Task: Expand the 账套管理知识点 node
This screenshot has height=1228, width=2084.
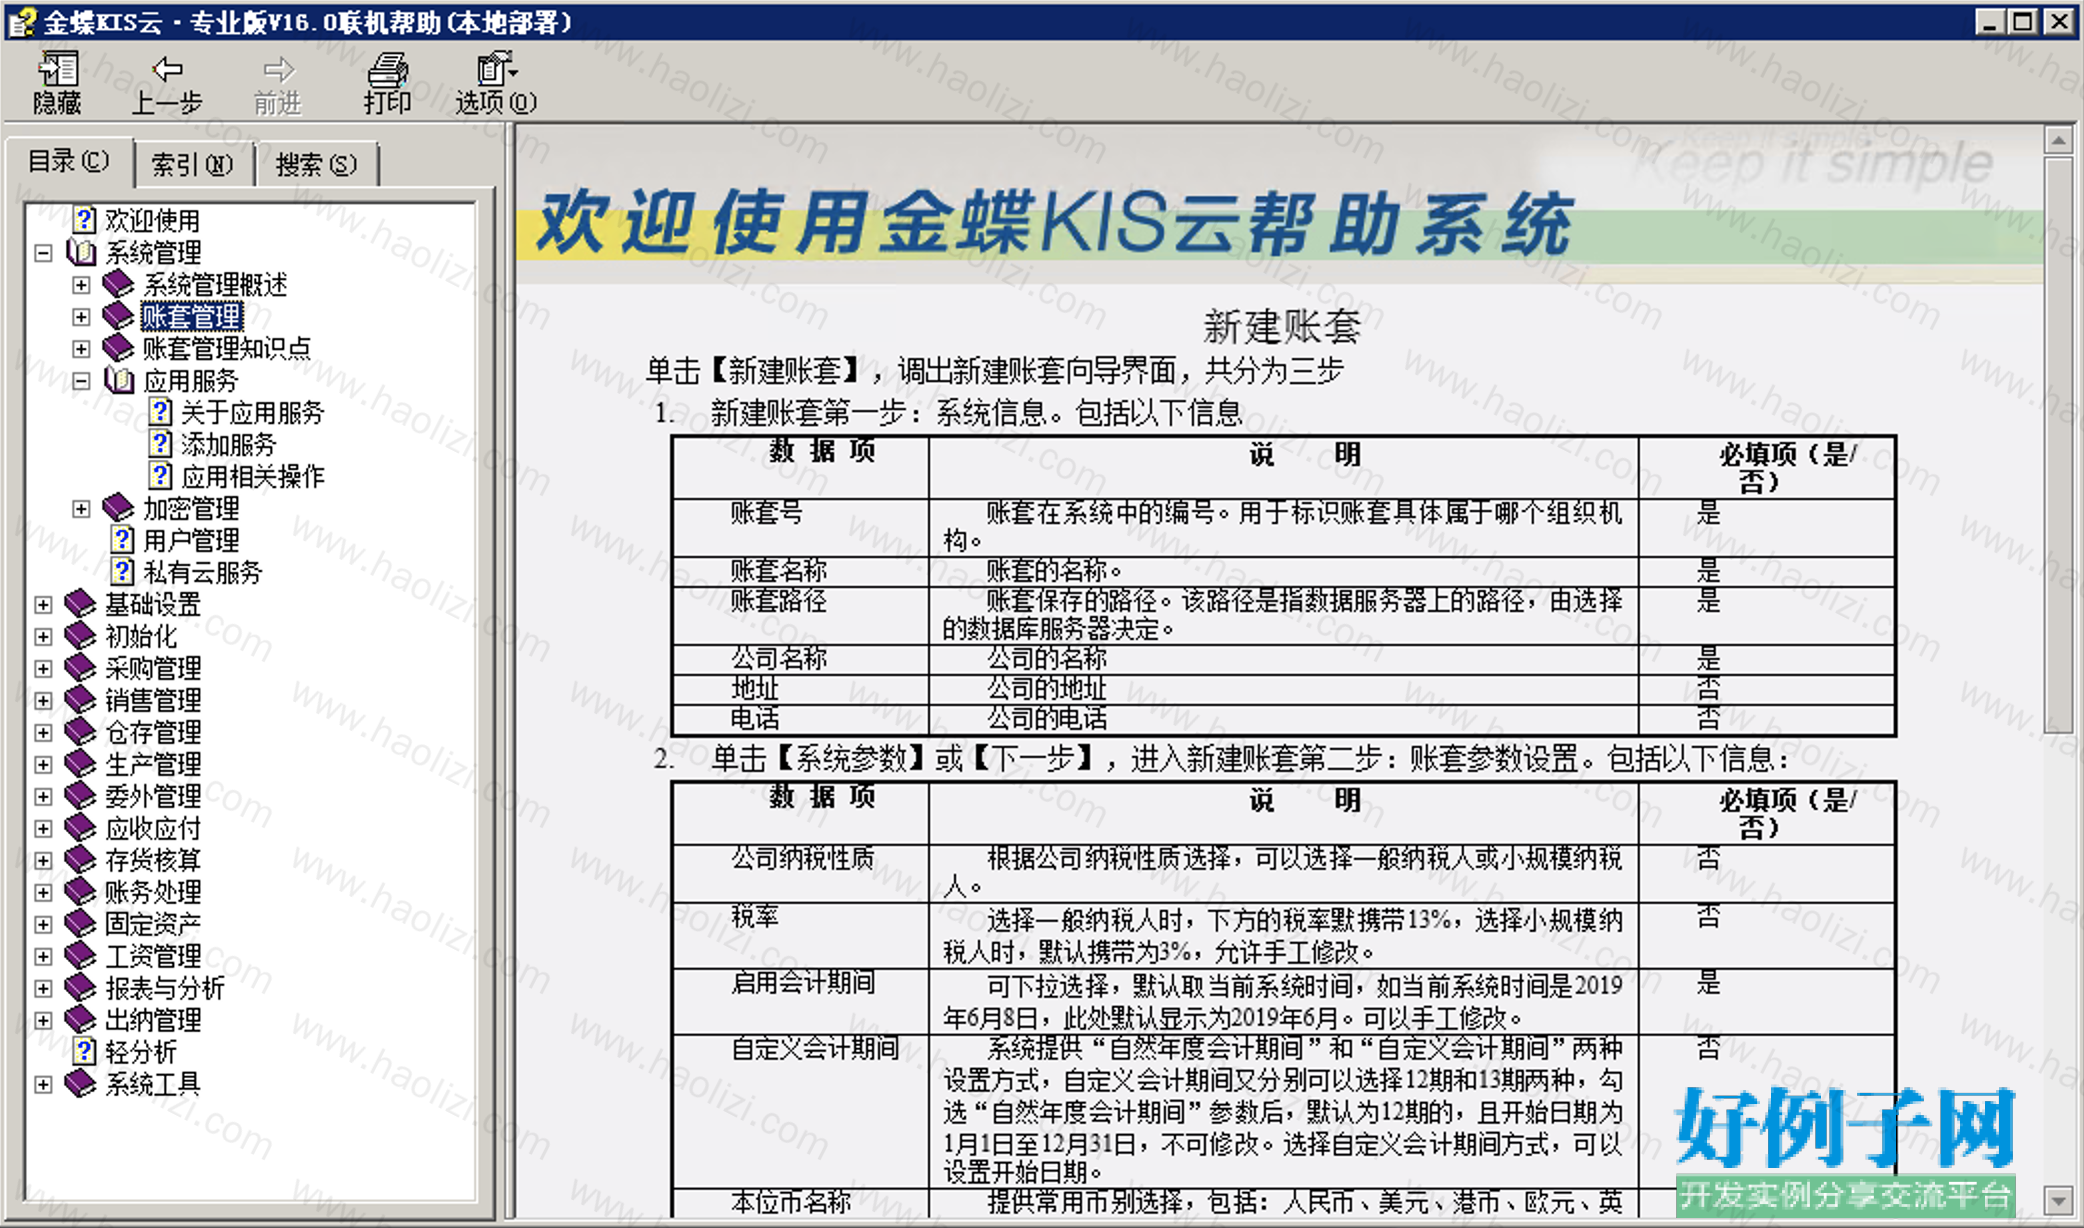Action: [81, 349]
